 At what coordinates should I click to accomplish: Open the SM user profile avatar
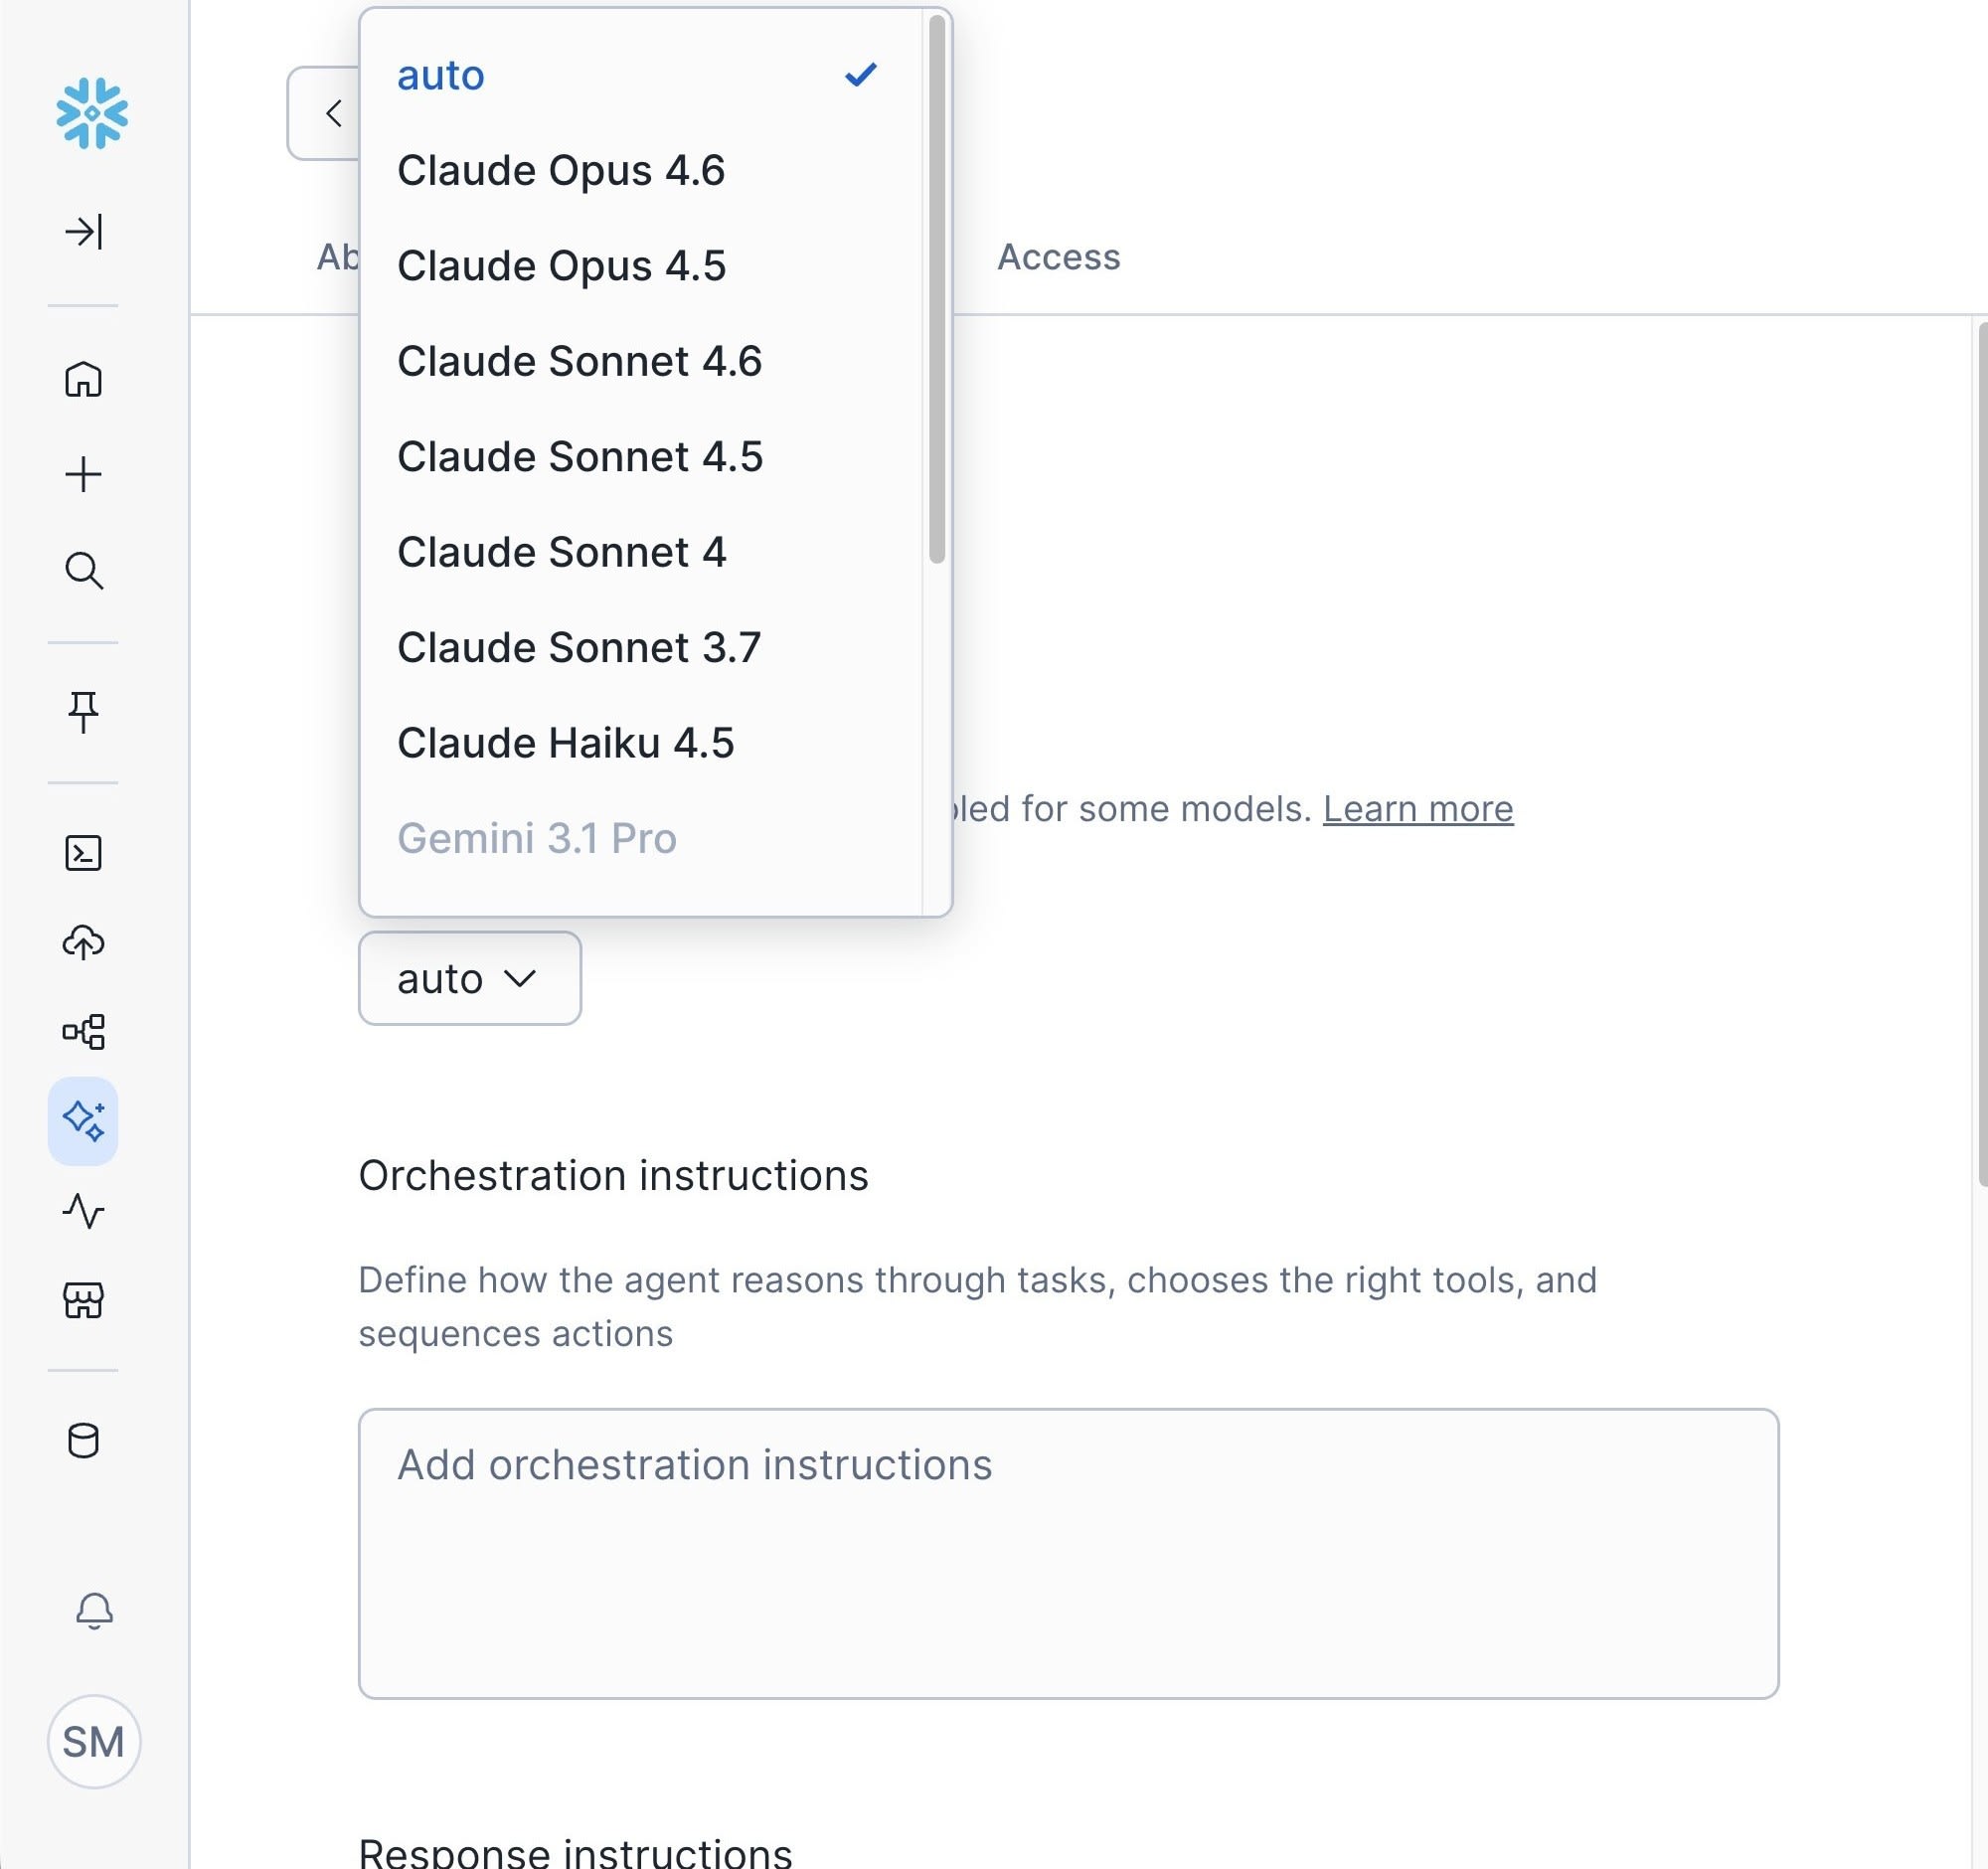(94, 1742)
